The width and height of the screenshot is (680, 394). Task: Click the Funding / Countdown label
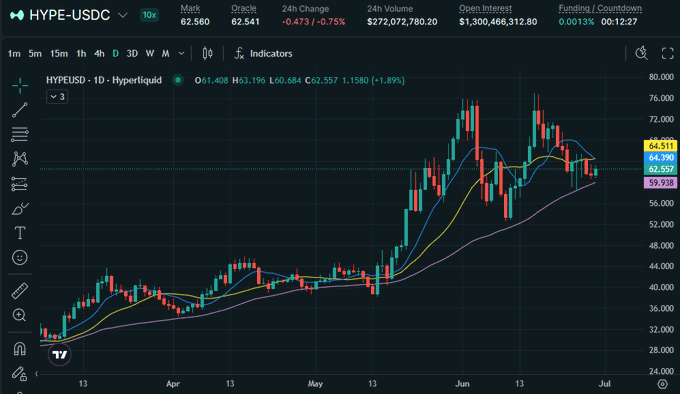click(x=600, y=9)
